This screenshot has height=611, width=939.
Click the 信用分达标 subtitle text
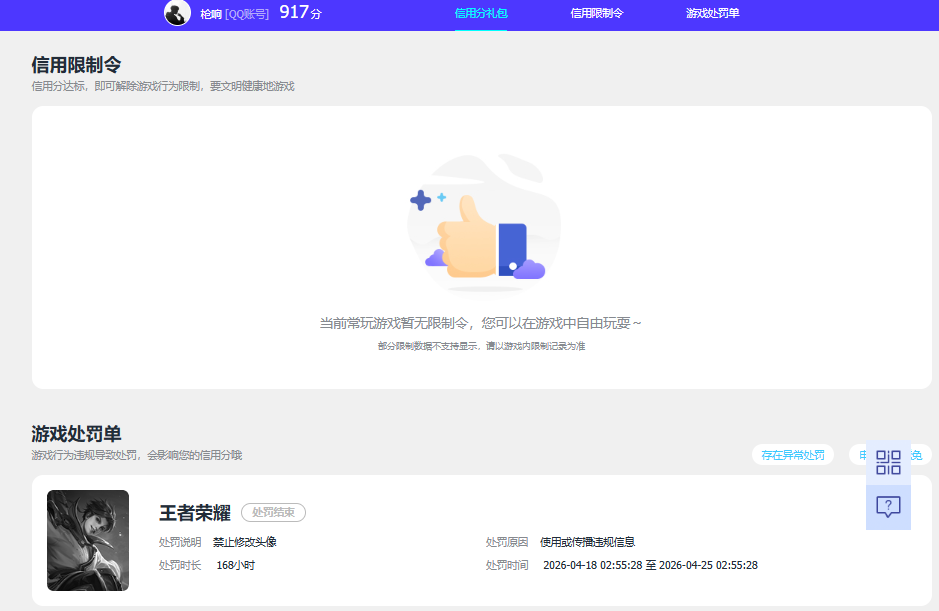(x=163, y=86)
